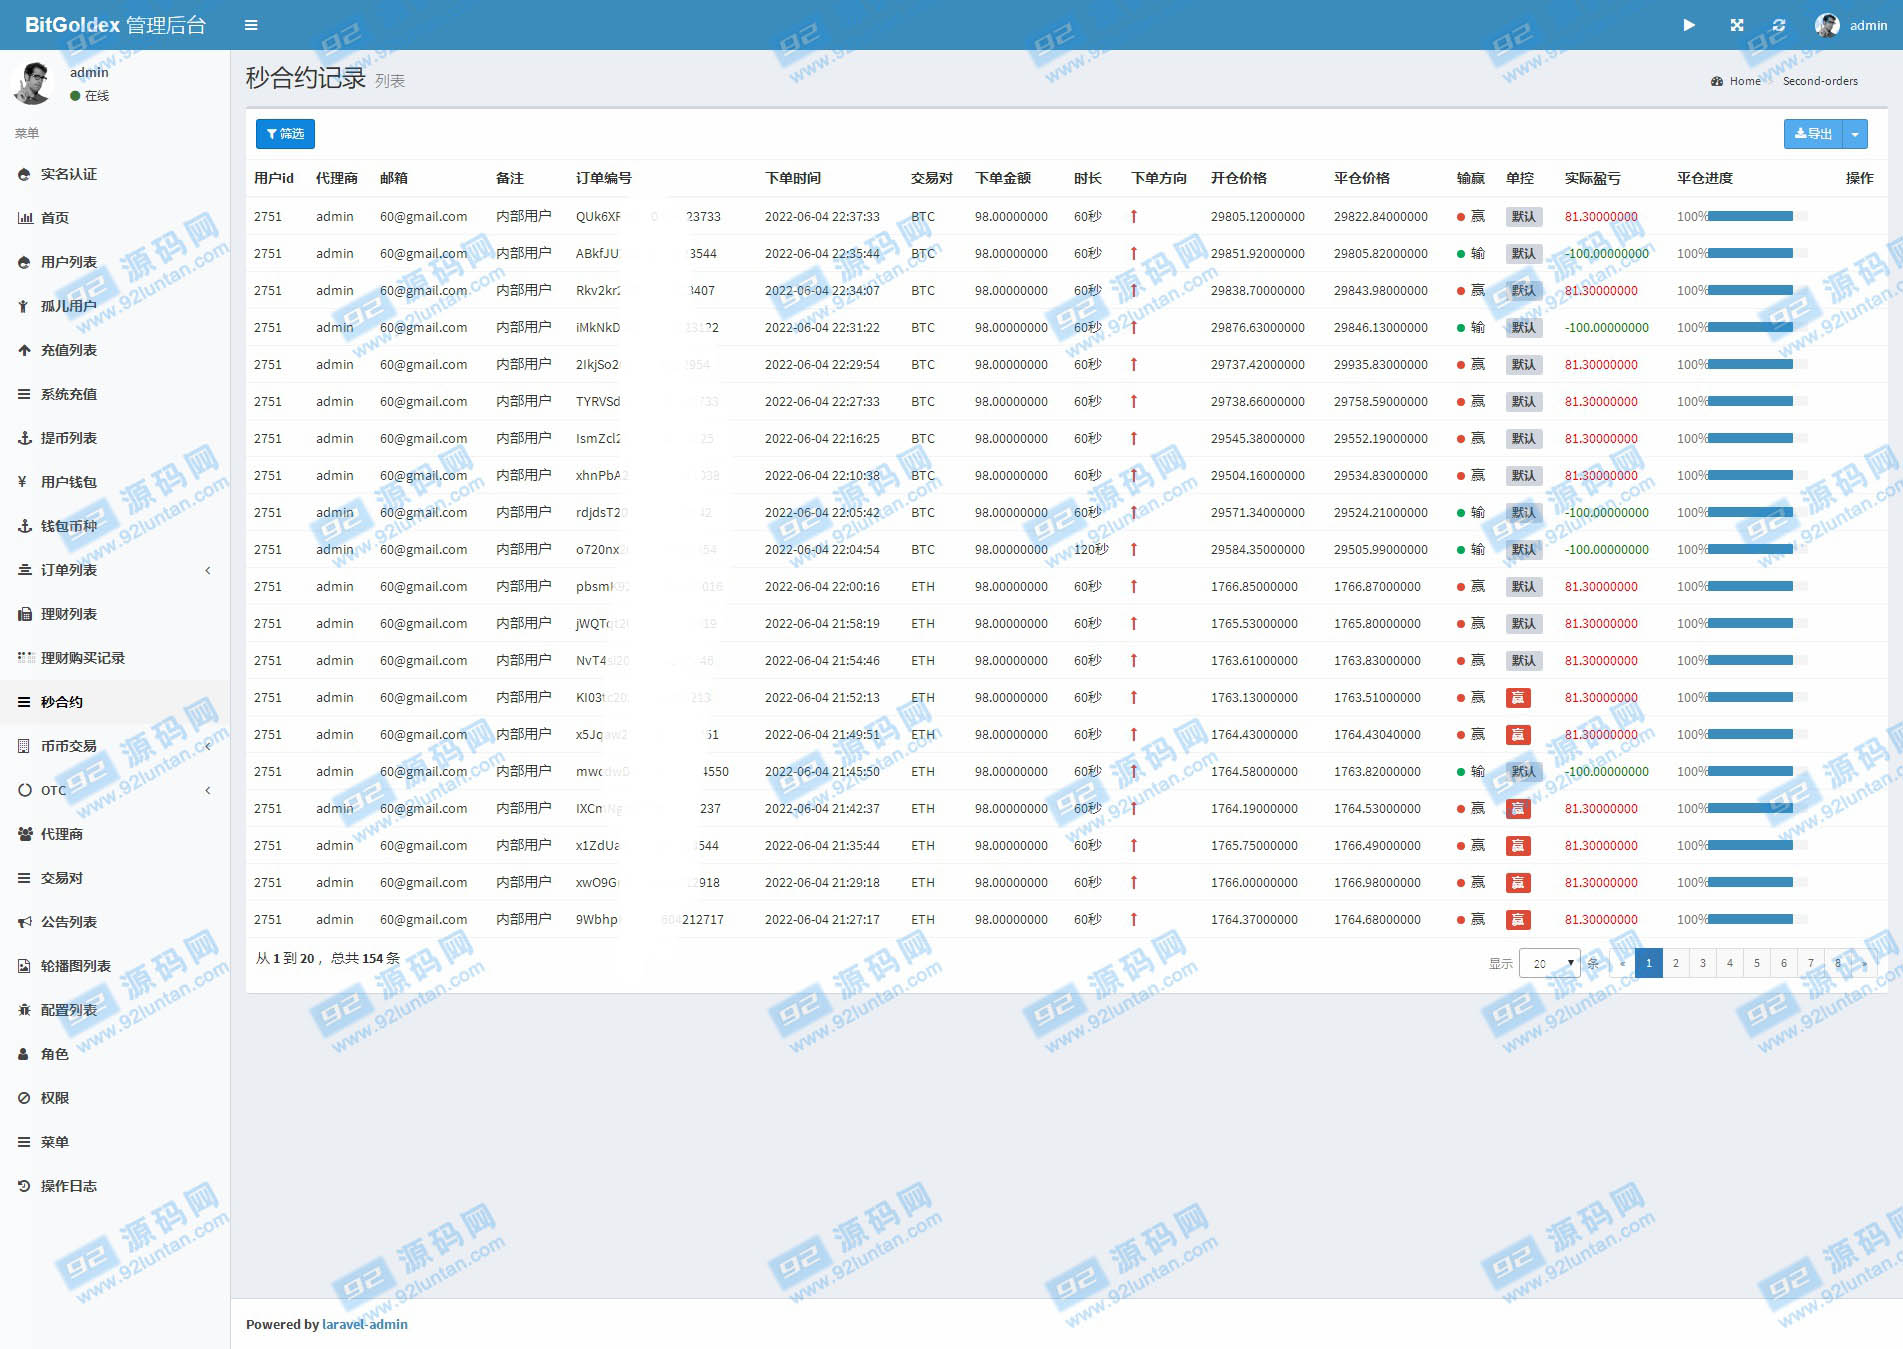
Task: Click the refresh icon in the header
Action: (1779, 25)
